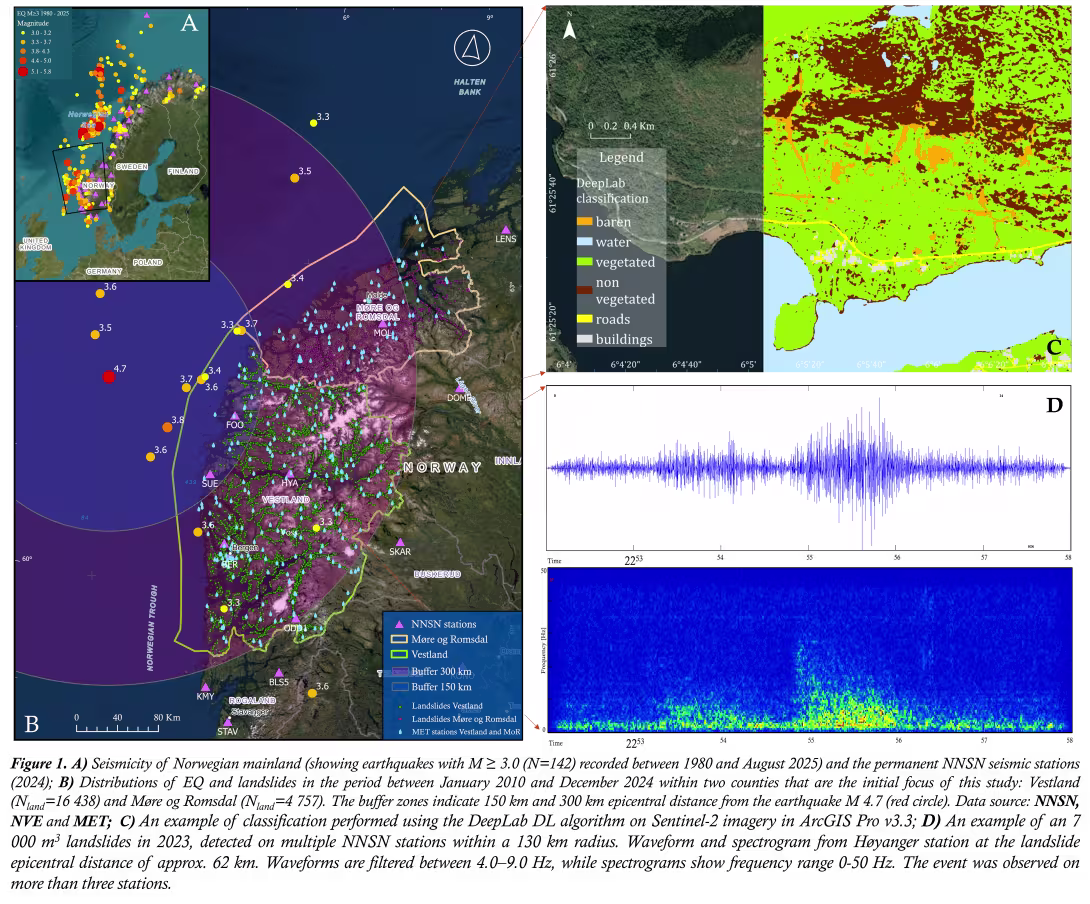Select the LENS station triangle marker

tap(506, 229)
